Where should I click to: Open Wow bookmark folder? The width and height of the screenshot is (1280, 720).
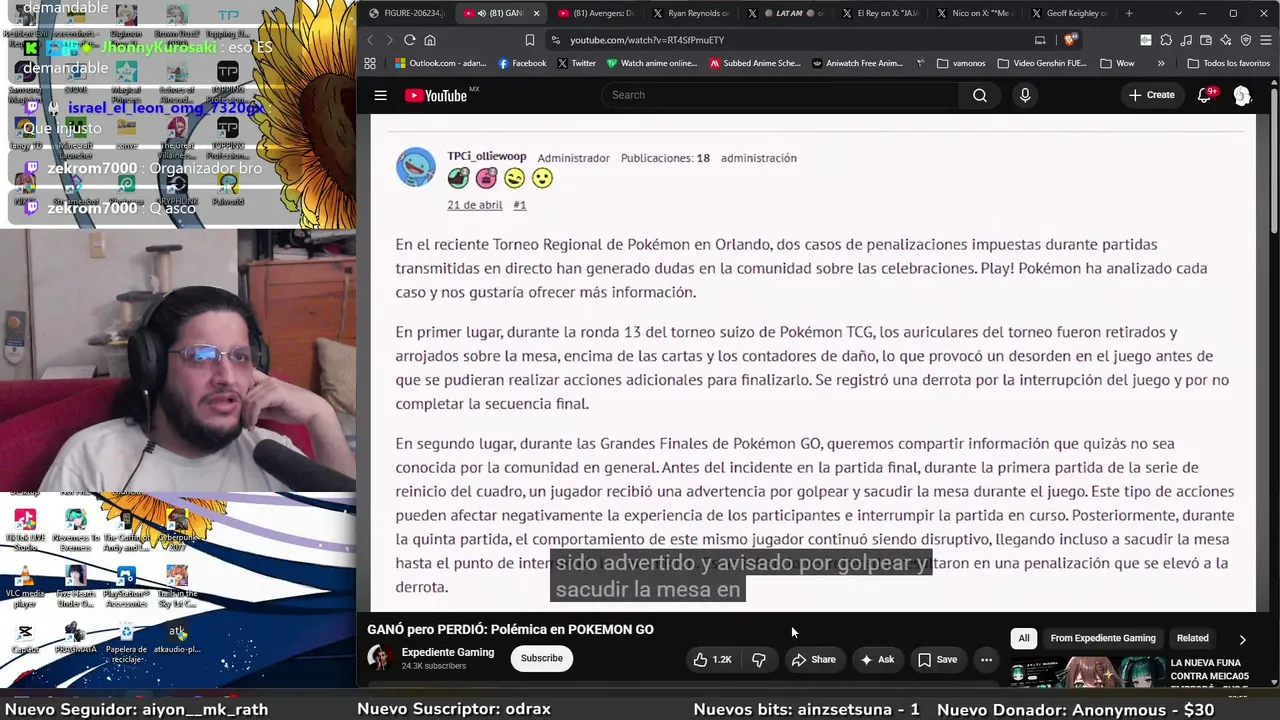pyautogui.click(x=1117, y=63)
